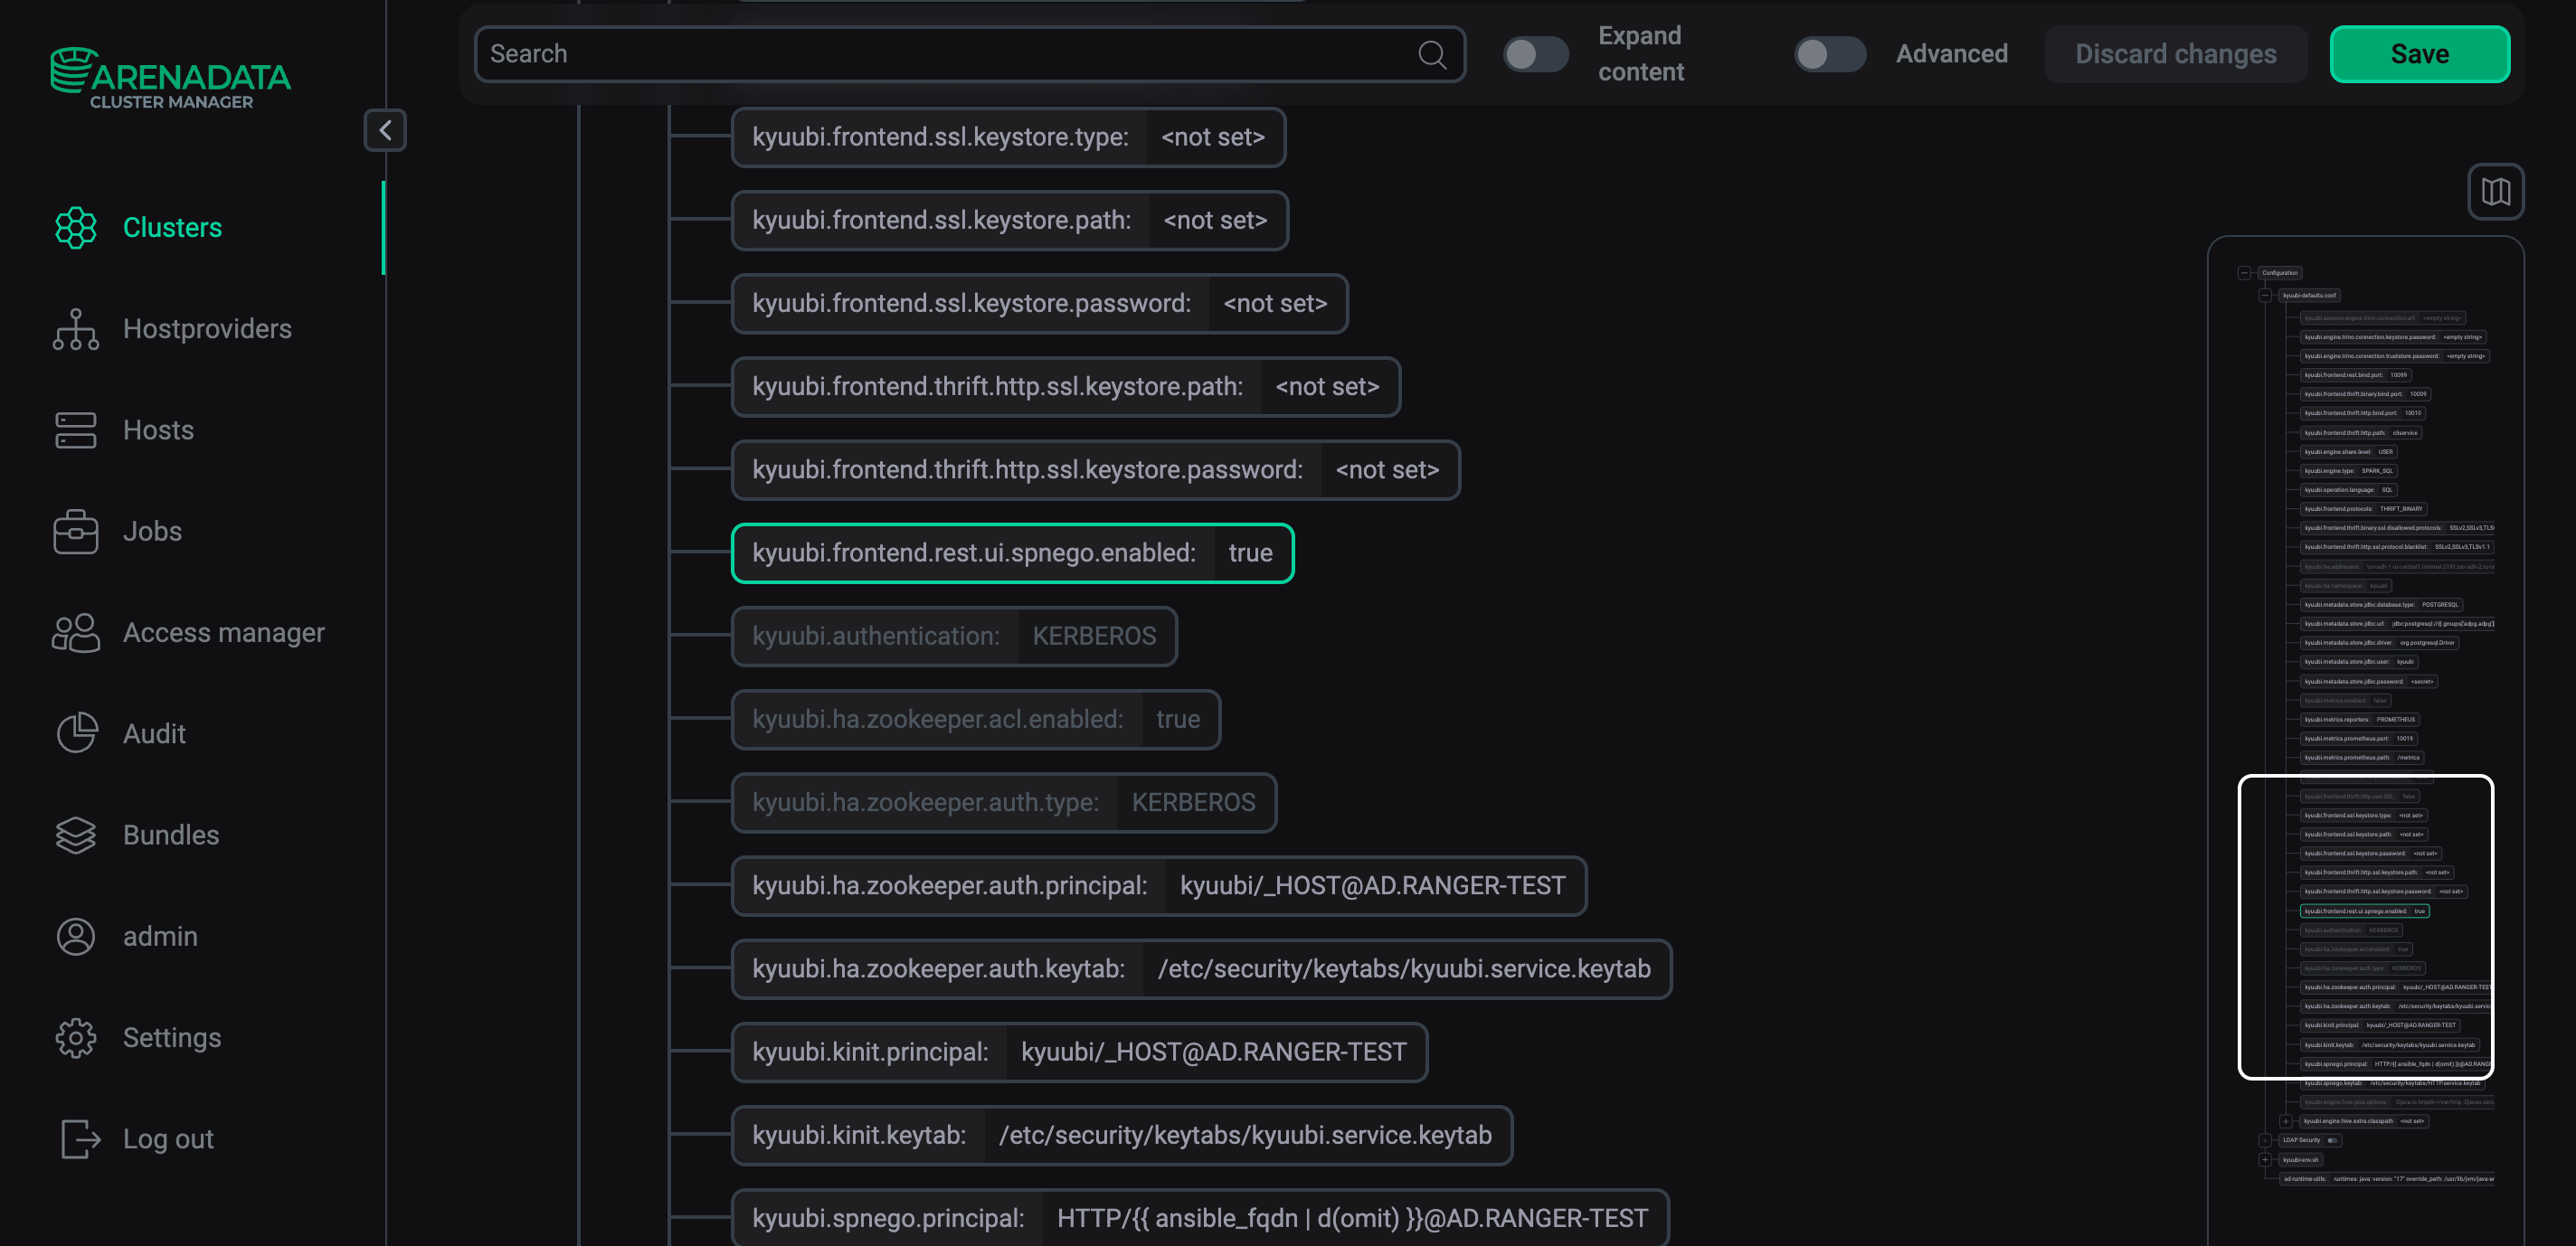This screenshot has height=1246, width=2576.
Task: Open Audit via its pie-chart icon
Action: pos(76,733)
